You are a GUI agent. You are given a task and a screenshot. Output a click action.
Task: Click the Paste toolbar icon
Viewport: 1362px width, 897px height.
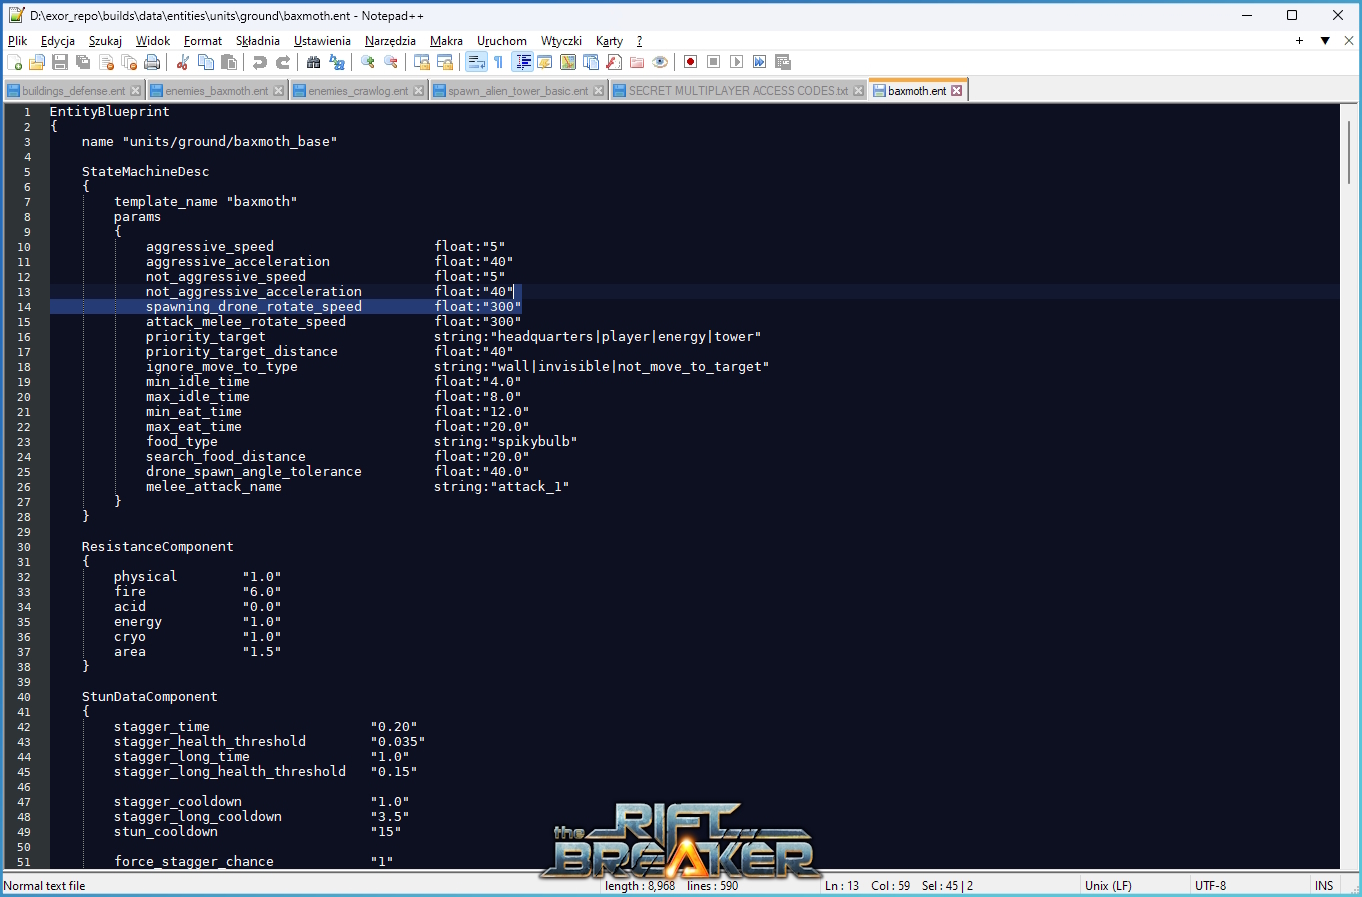click(x=228, y=62)
